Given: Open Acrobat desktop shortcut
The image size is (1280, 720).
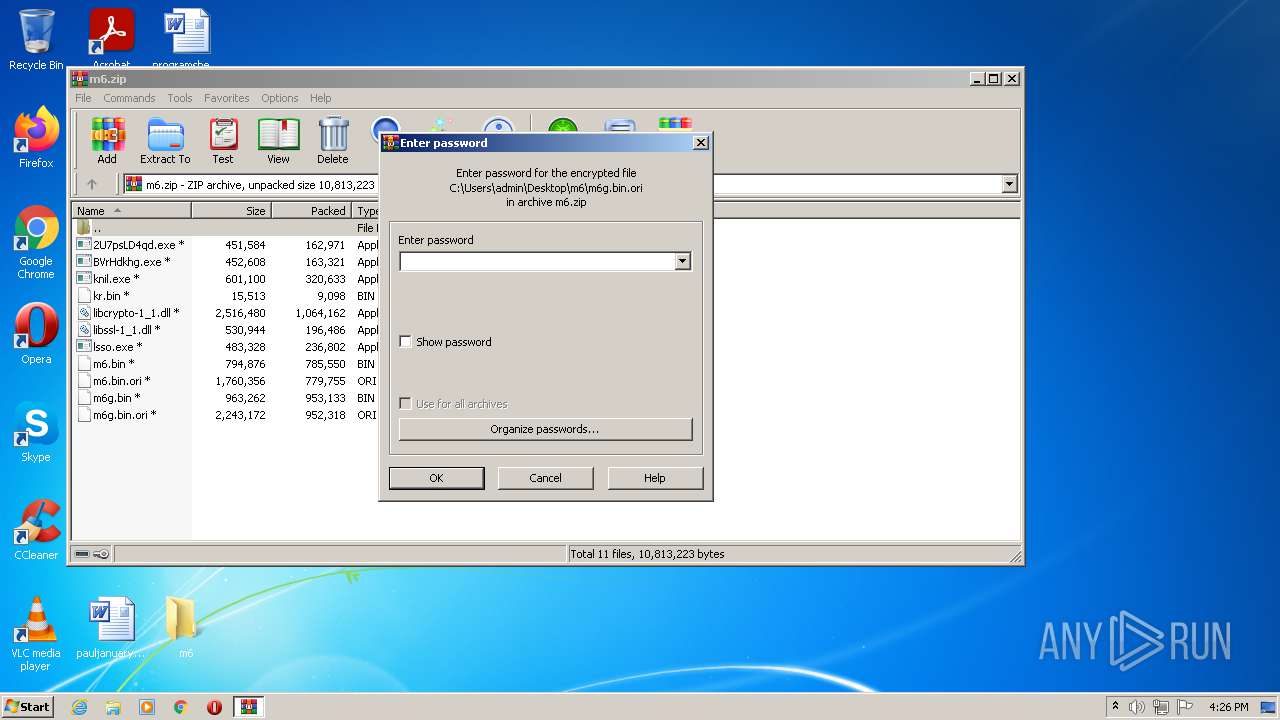Looking at the screenshot, I should click(x=111, y=40).
